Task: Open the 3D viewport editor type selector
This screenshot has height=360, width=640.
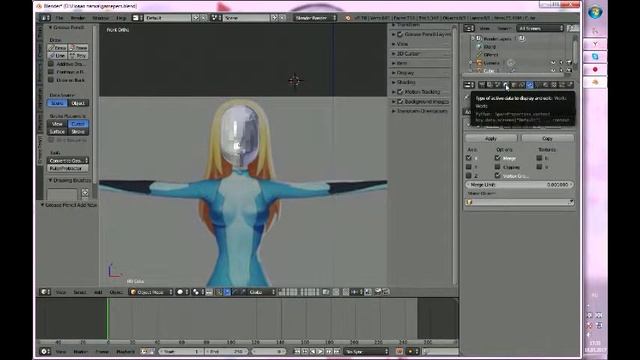Action: pos(45,292)
